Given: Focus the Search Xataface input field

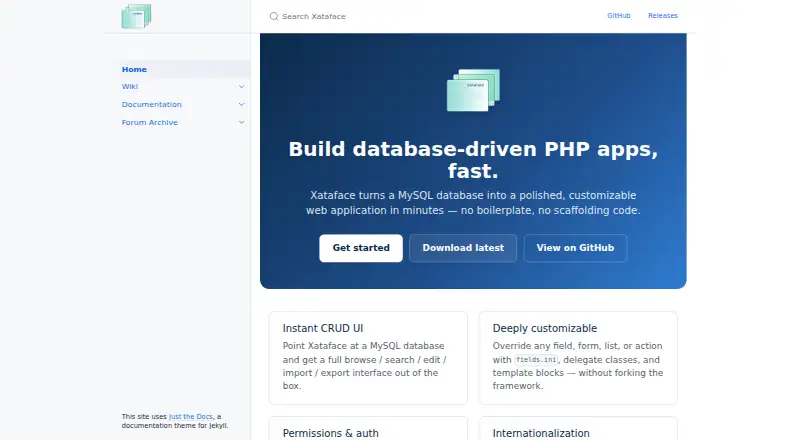Looking at the screenshot, I should 429,16.
